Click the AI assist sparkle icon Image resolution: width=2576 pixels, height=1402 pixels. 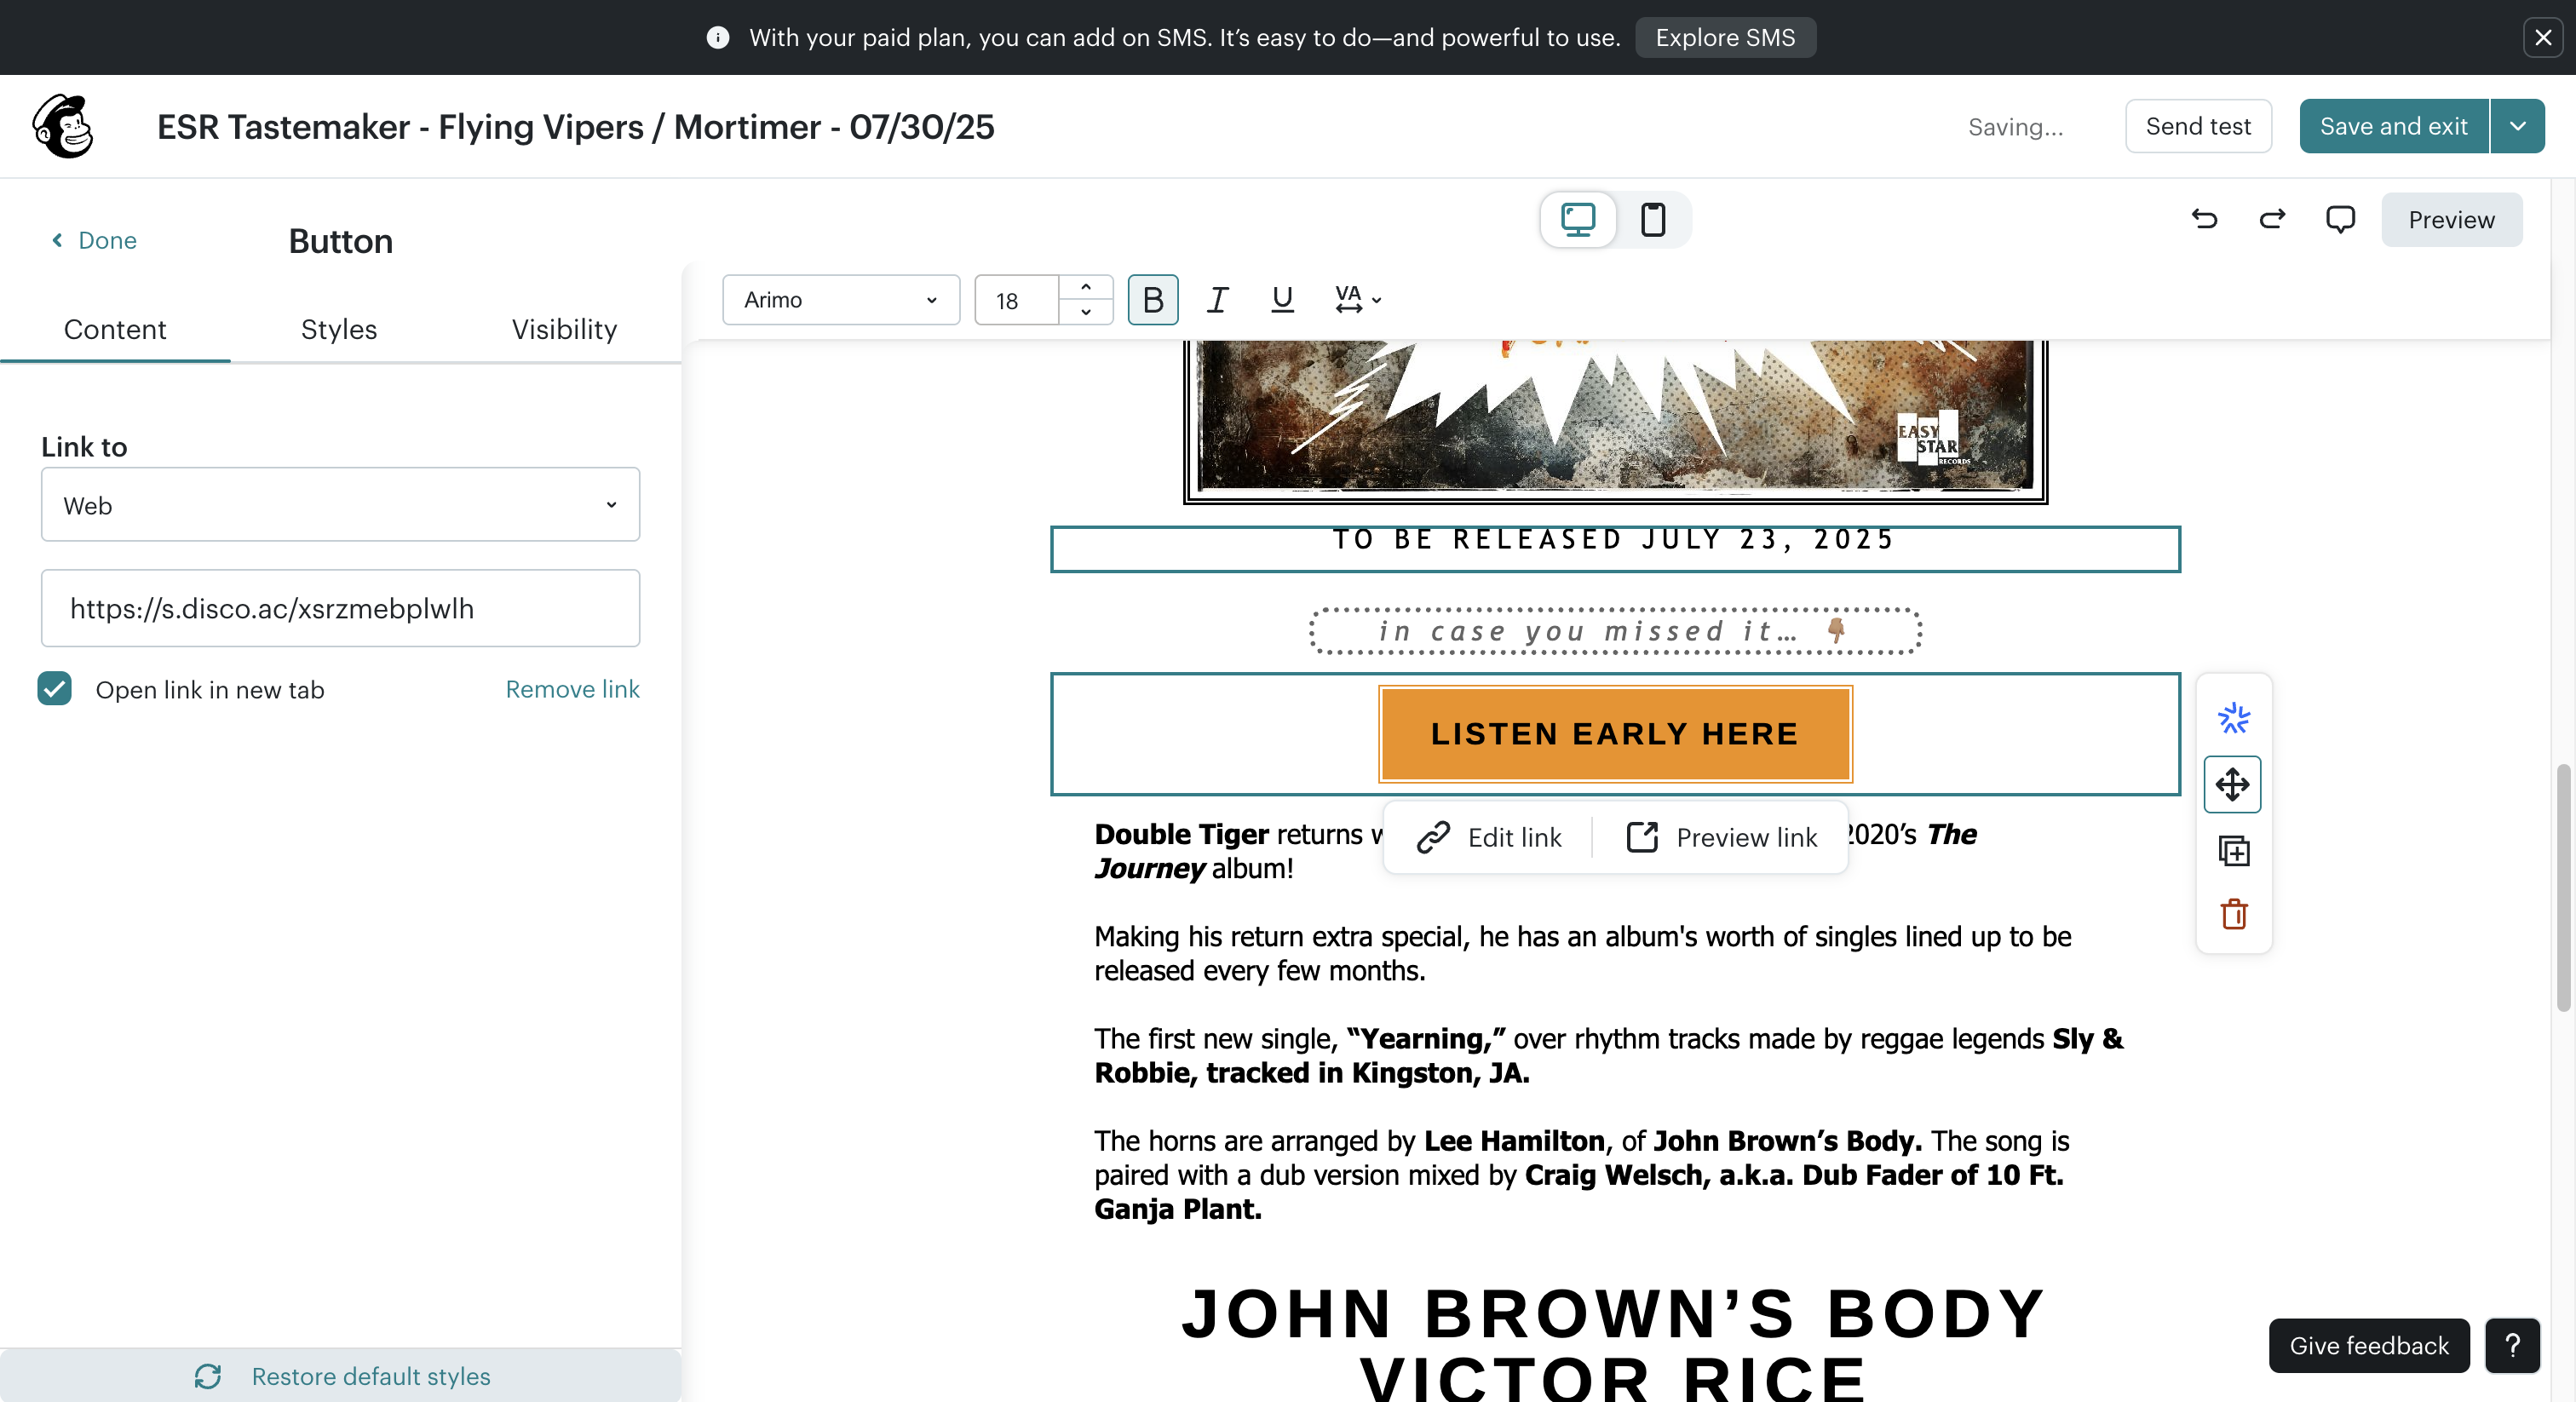(x=2233, y=718)
